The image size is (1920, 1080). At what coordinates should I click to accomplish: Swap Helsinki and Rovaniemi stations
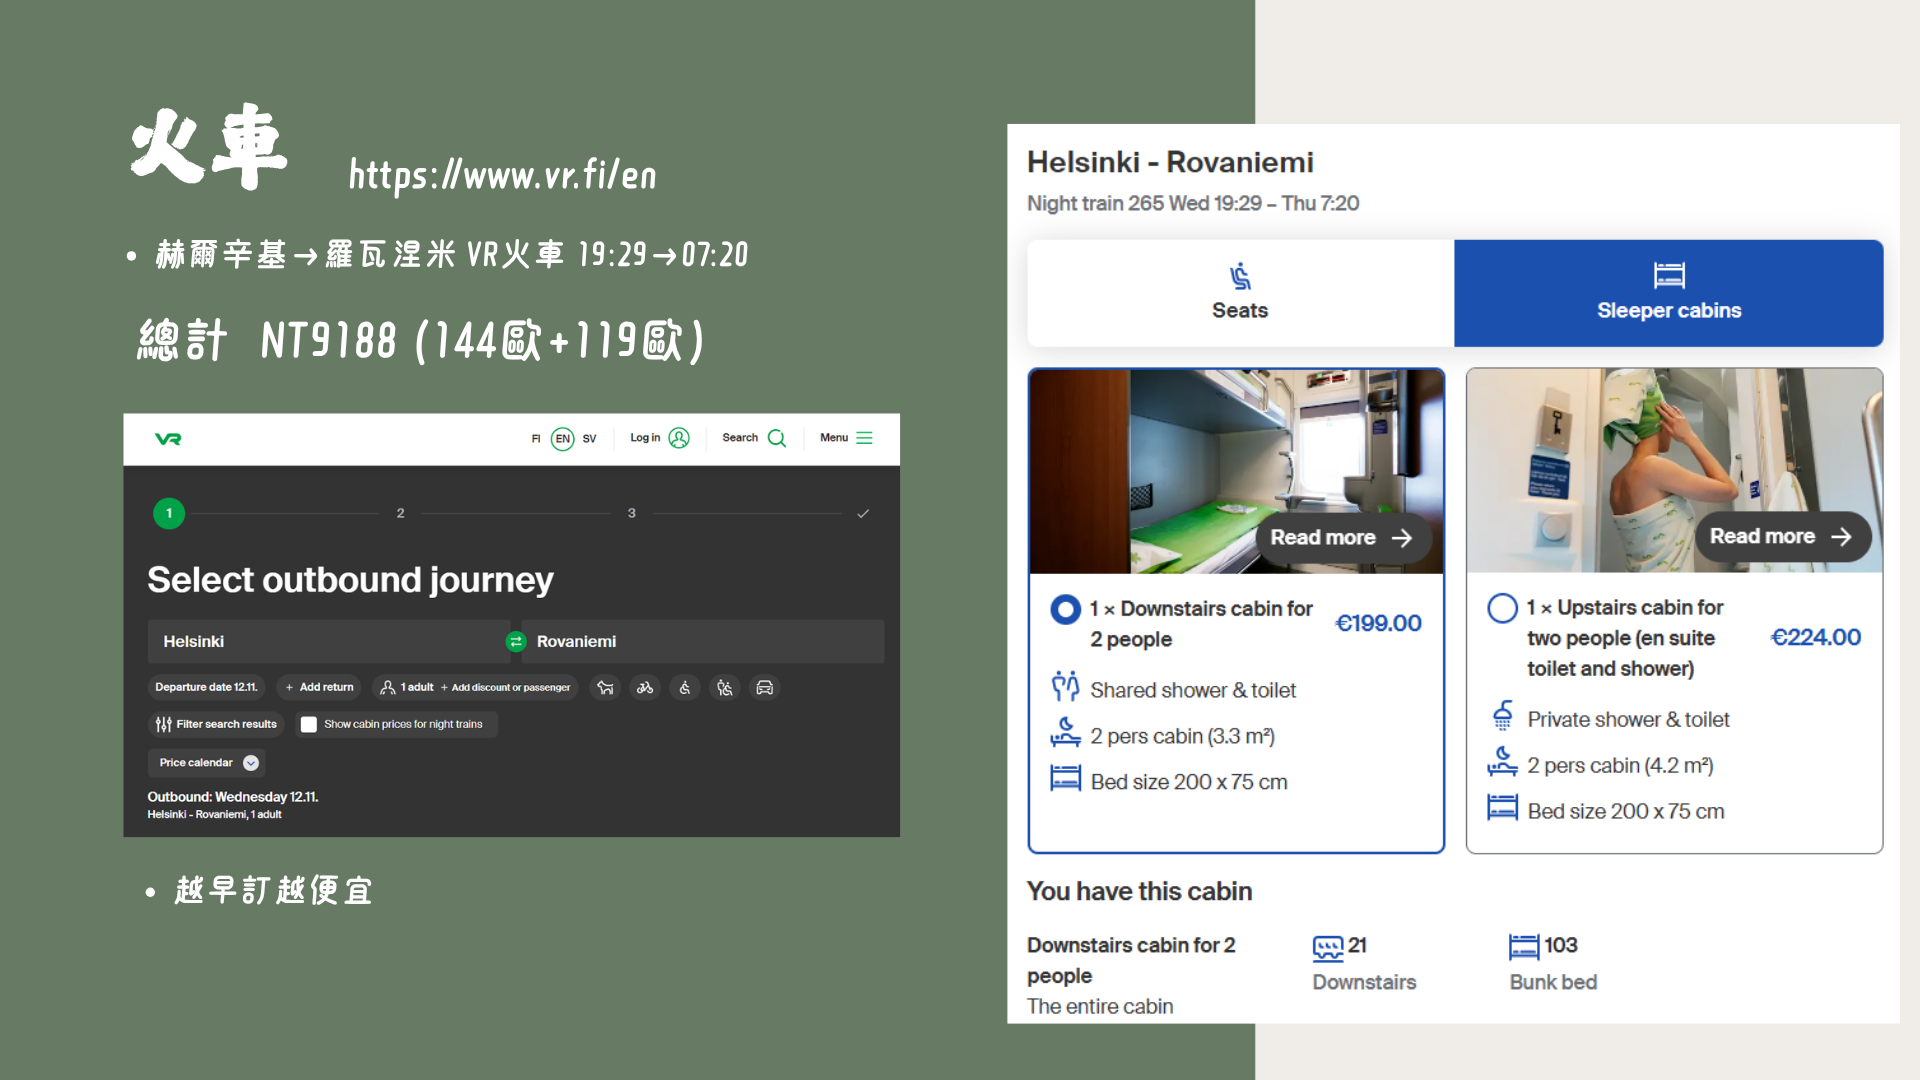coord(516,642)
